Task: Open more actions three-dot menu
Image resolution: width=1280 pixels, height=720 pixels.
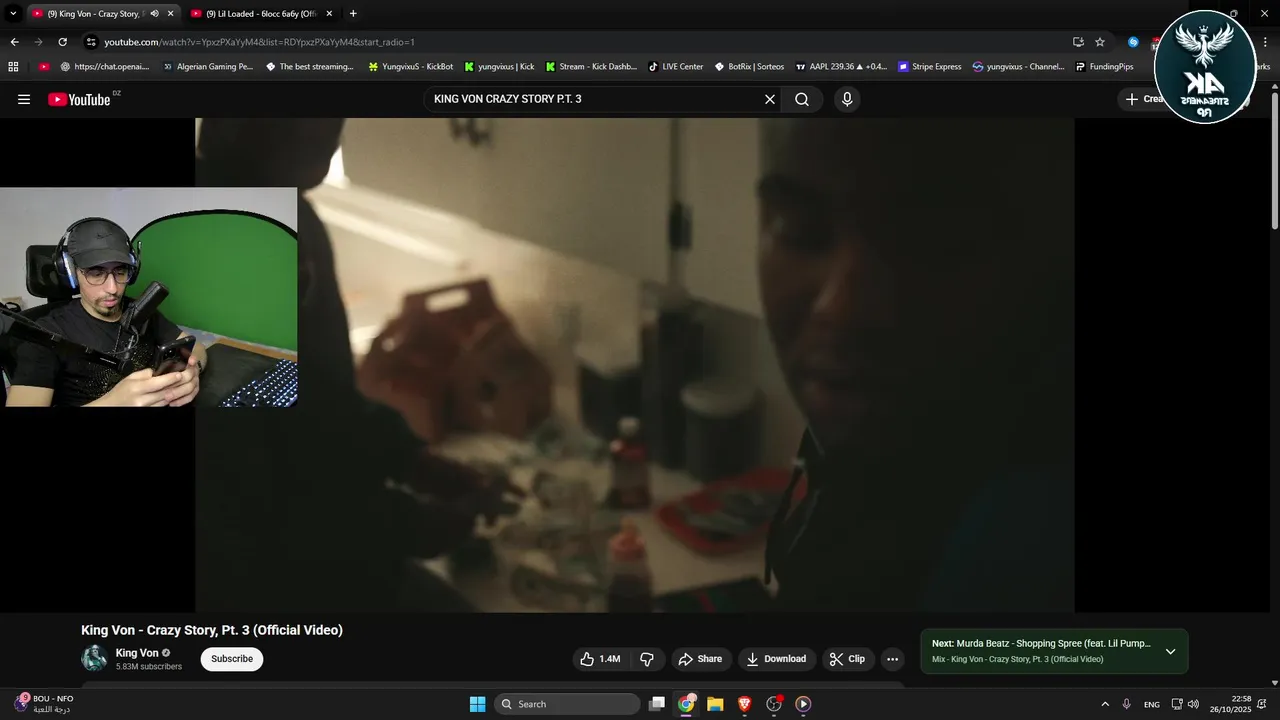Action: 892,659
